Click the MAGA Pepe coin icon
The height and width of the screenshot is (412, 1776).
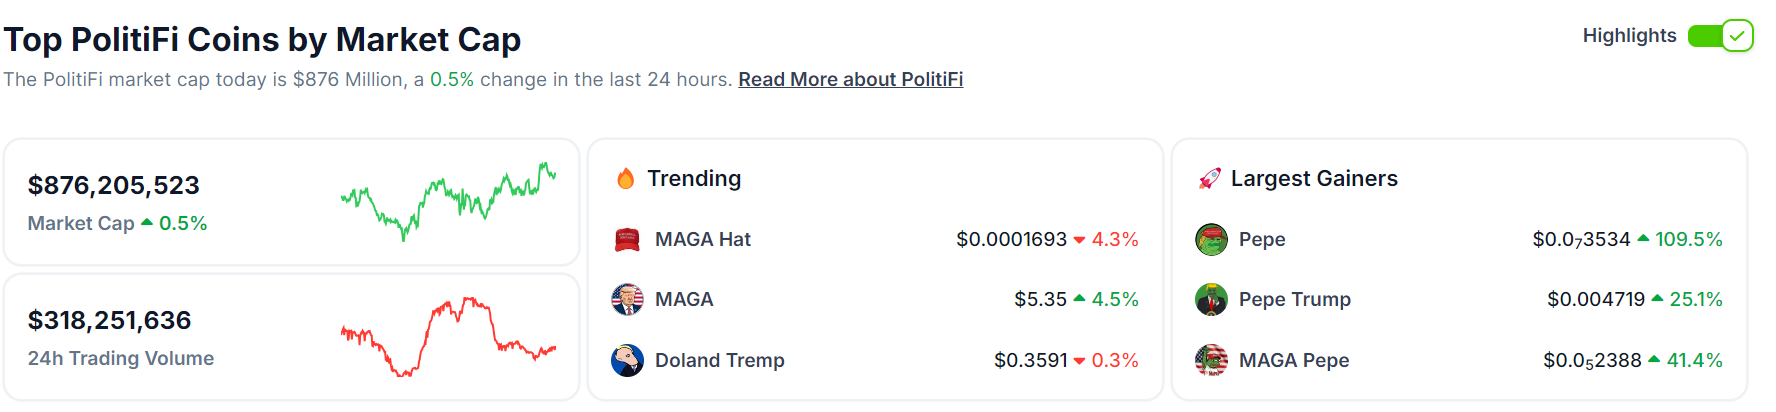[x=1211, y=360]
